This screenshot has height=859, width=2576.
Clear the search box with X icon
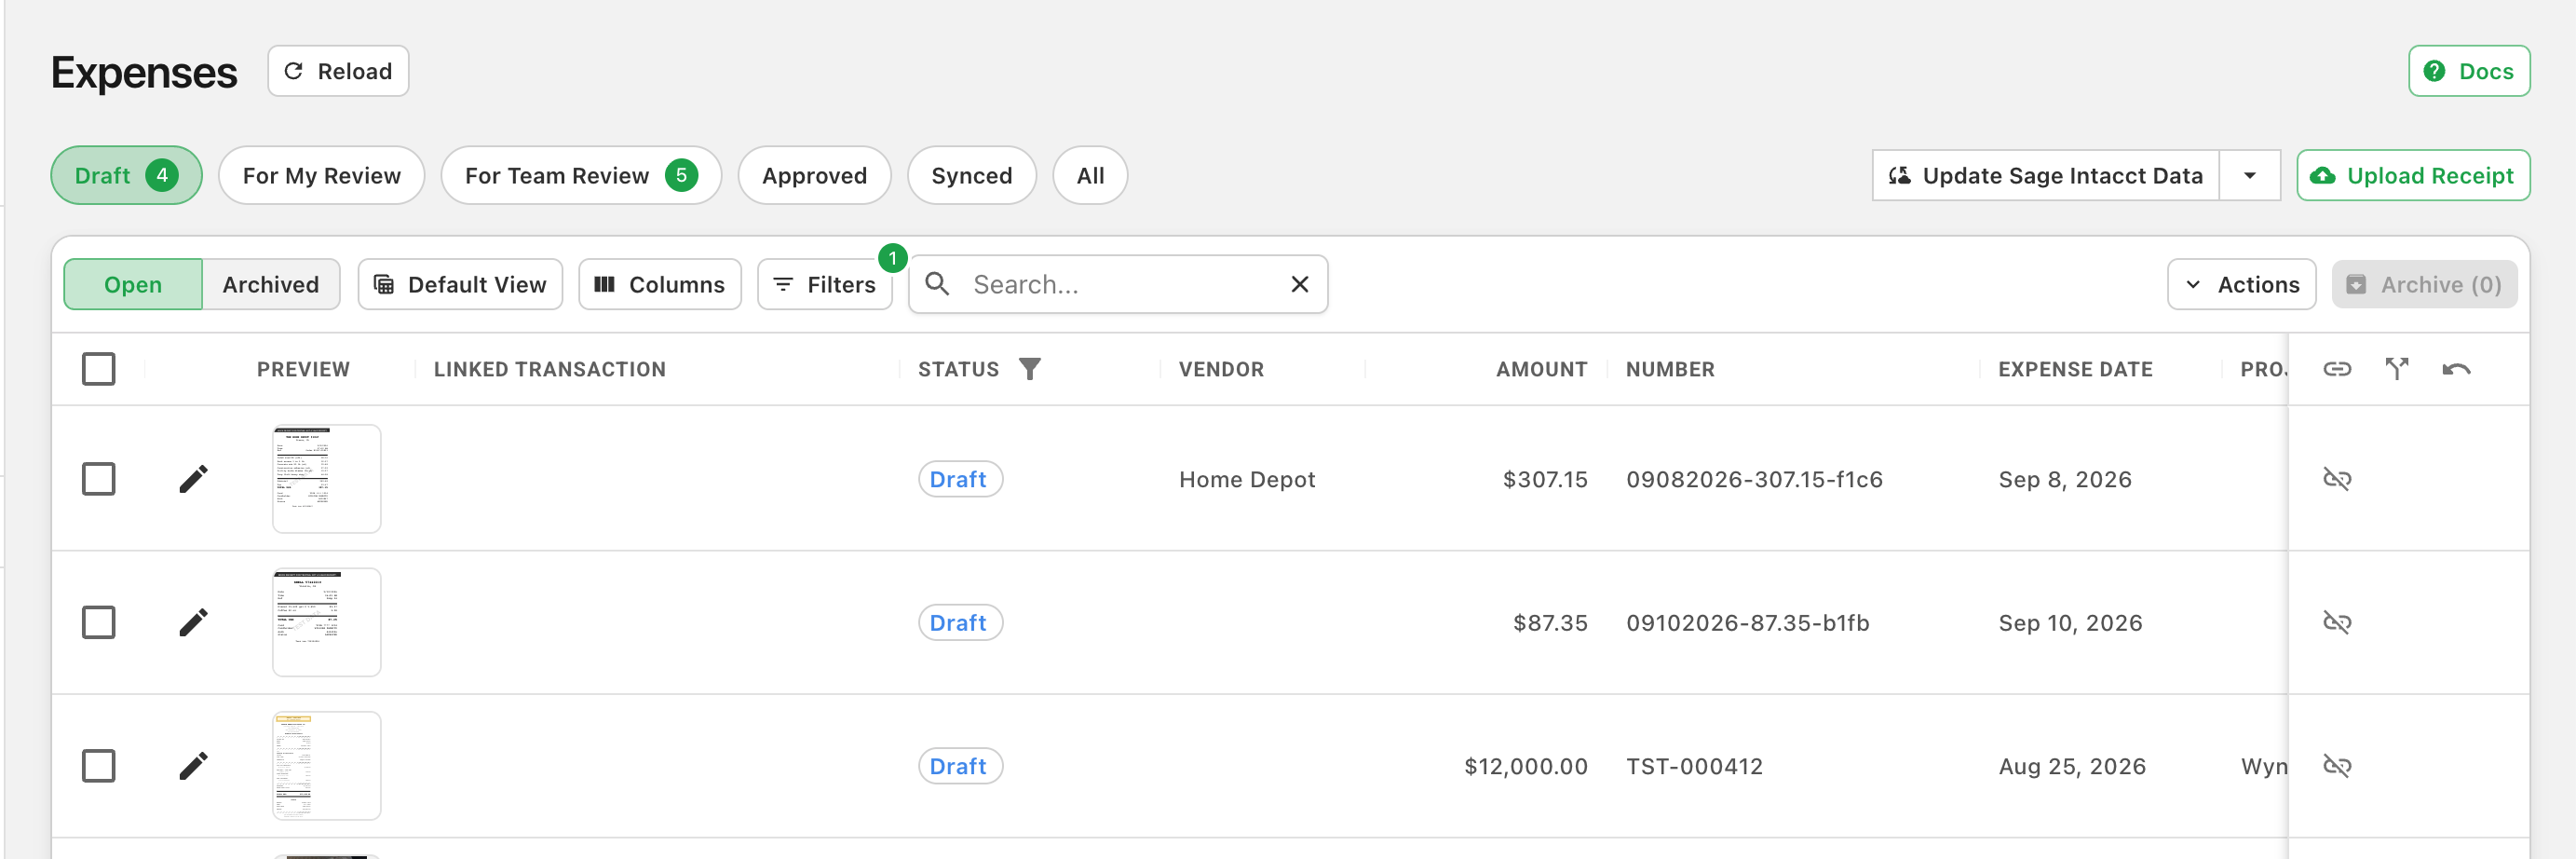click(x=1299, y=285)
